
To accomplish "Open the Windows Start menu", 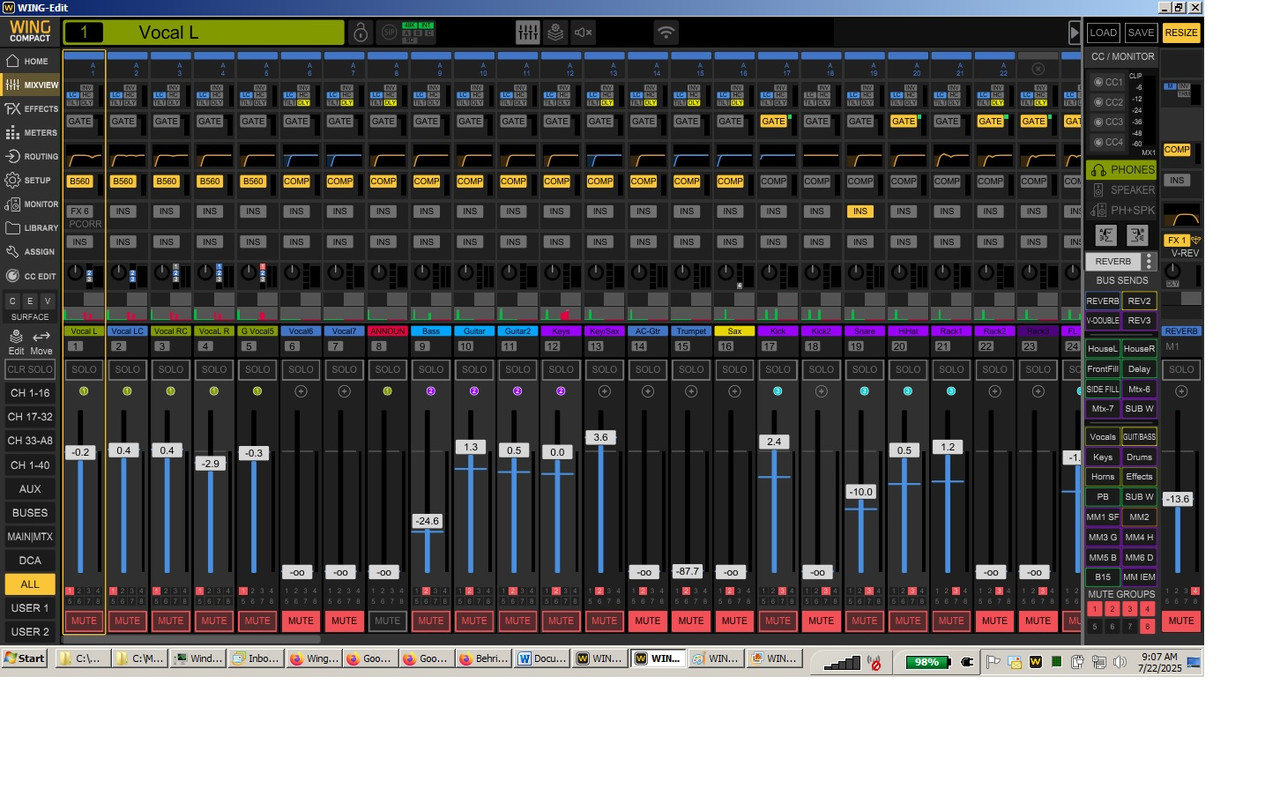I will 25,659.
